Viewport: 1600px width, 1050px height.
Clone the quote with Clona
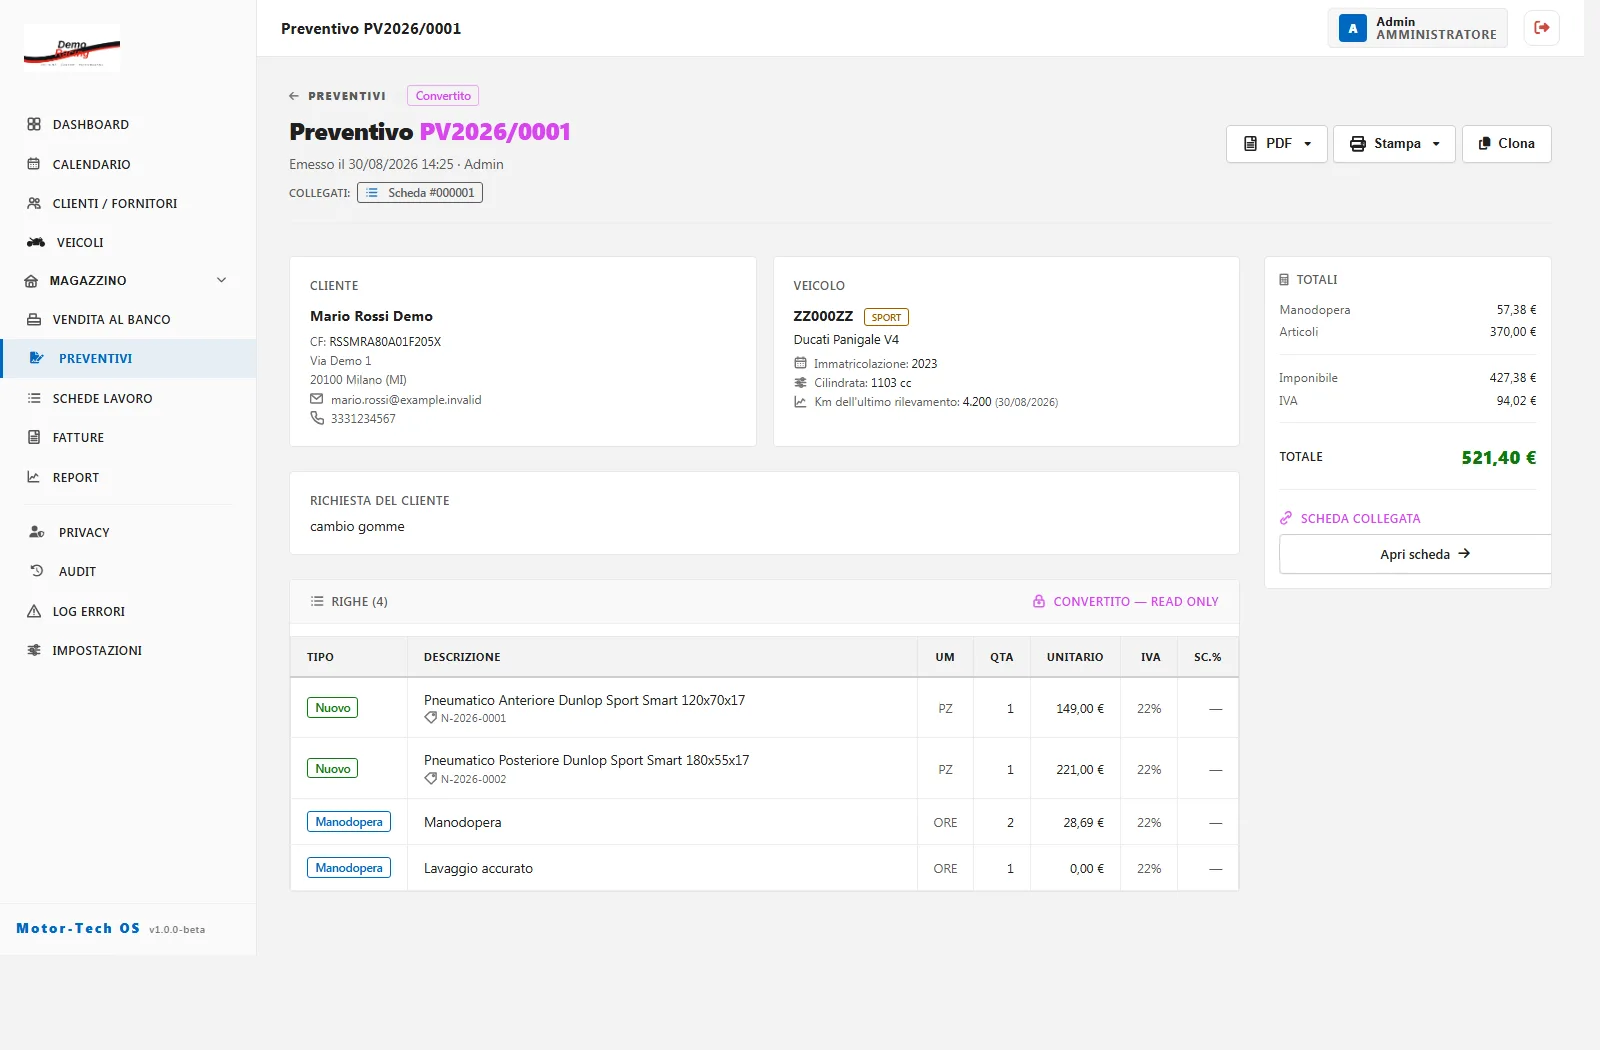tap(1507, 143)
